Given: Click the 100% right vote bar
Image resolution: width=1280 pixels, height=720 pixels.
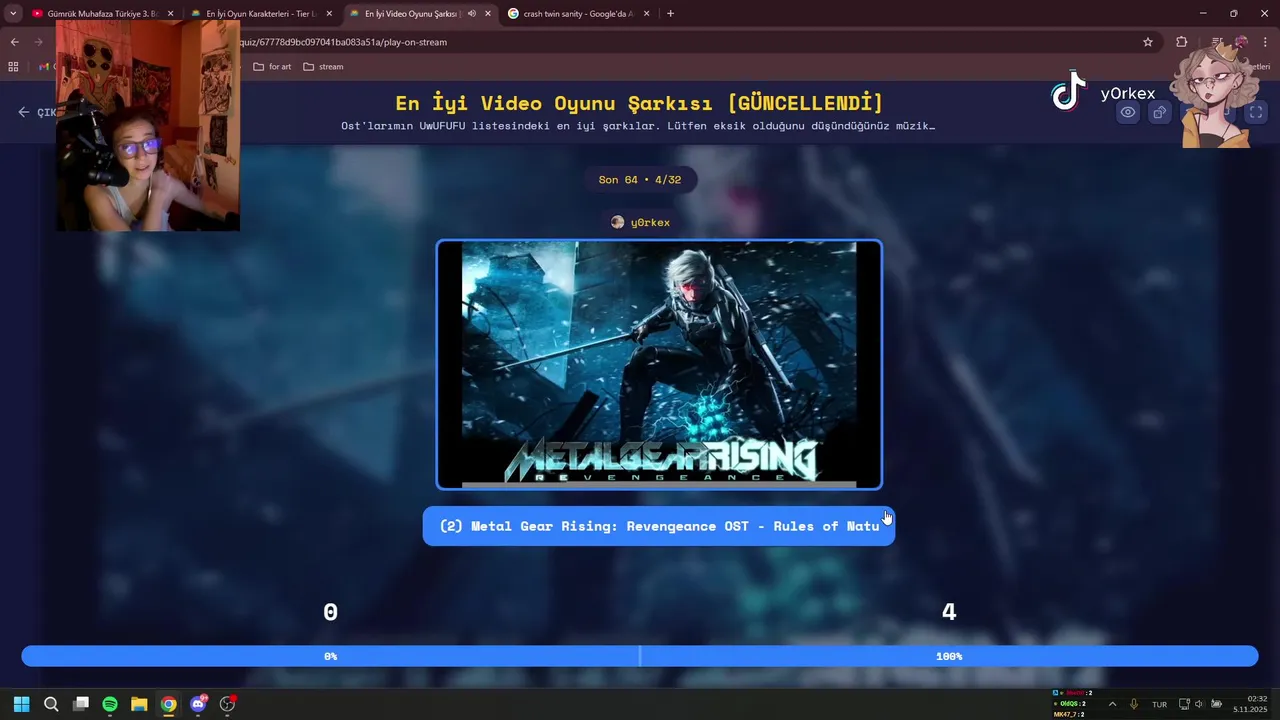Looking at the screenshot, I should (x=949, y=656).
